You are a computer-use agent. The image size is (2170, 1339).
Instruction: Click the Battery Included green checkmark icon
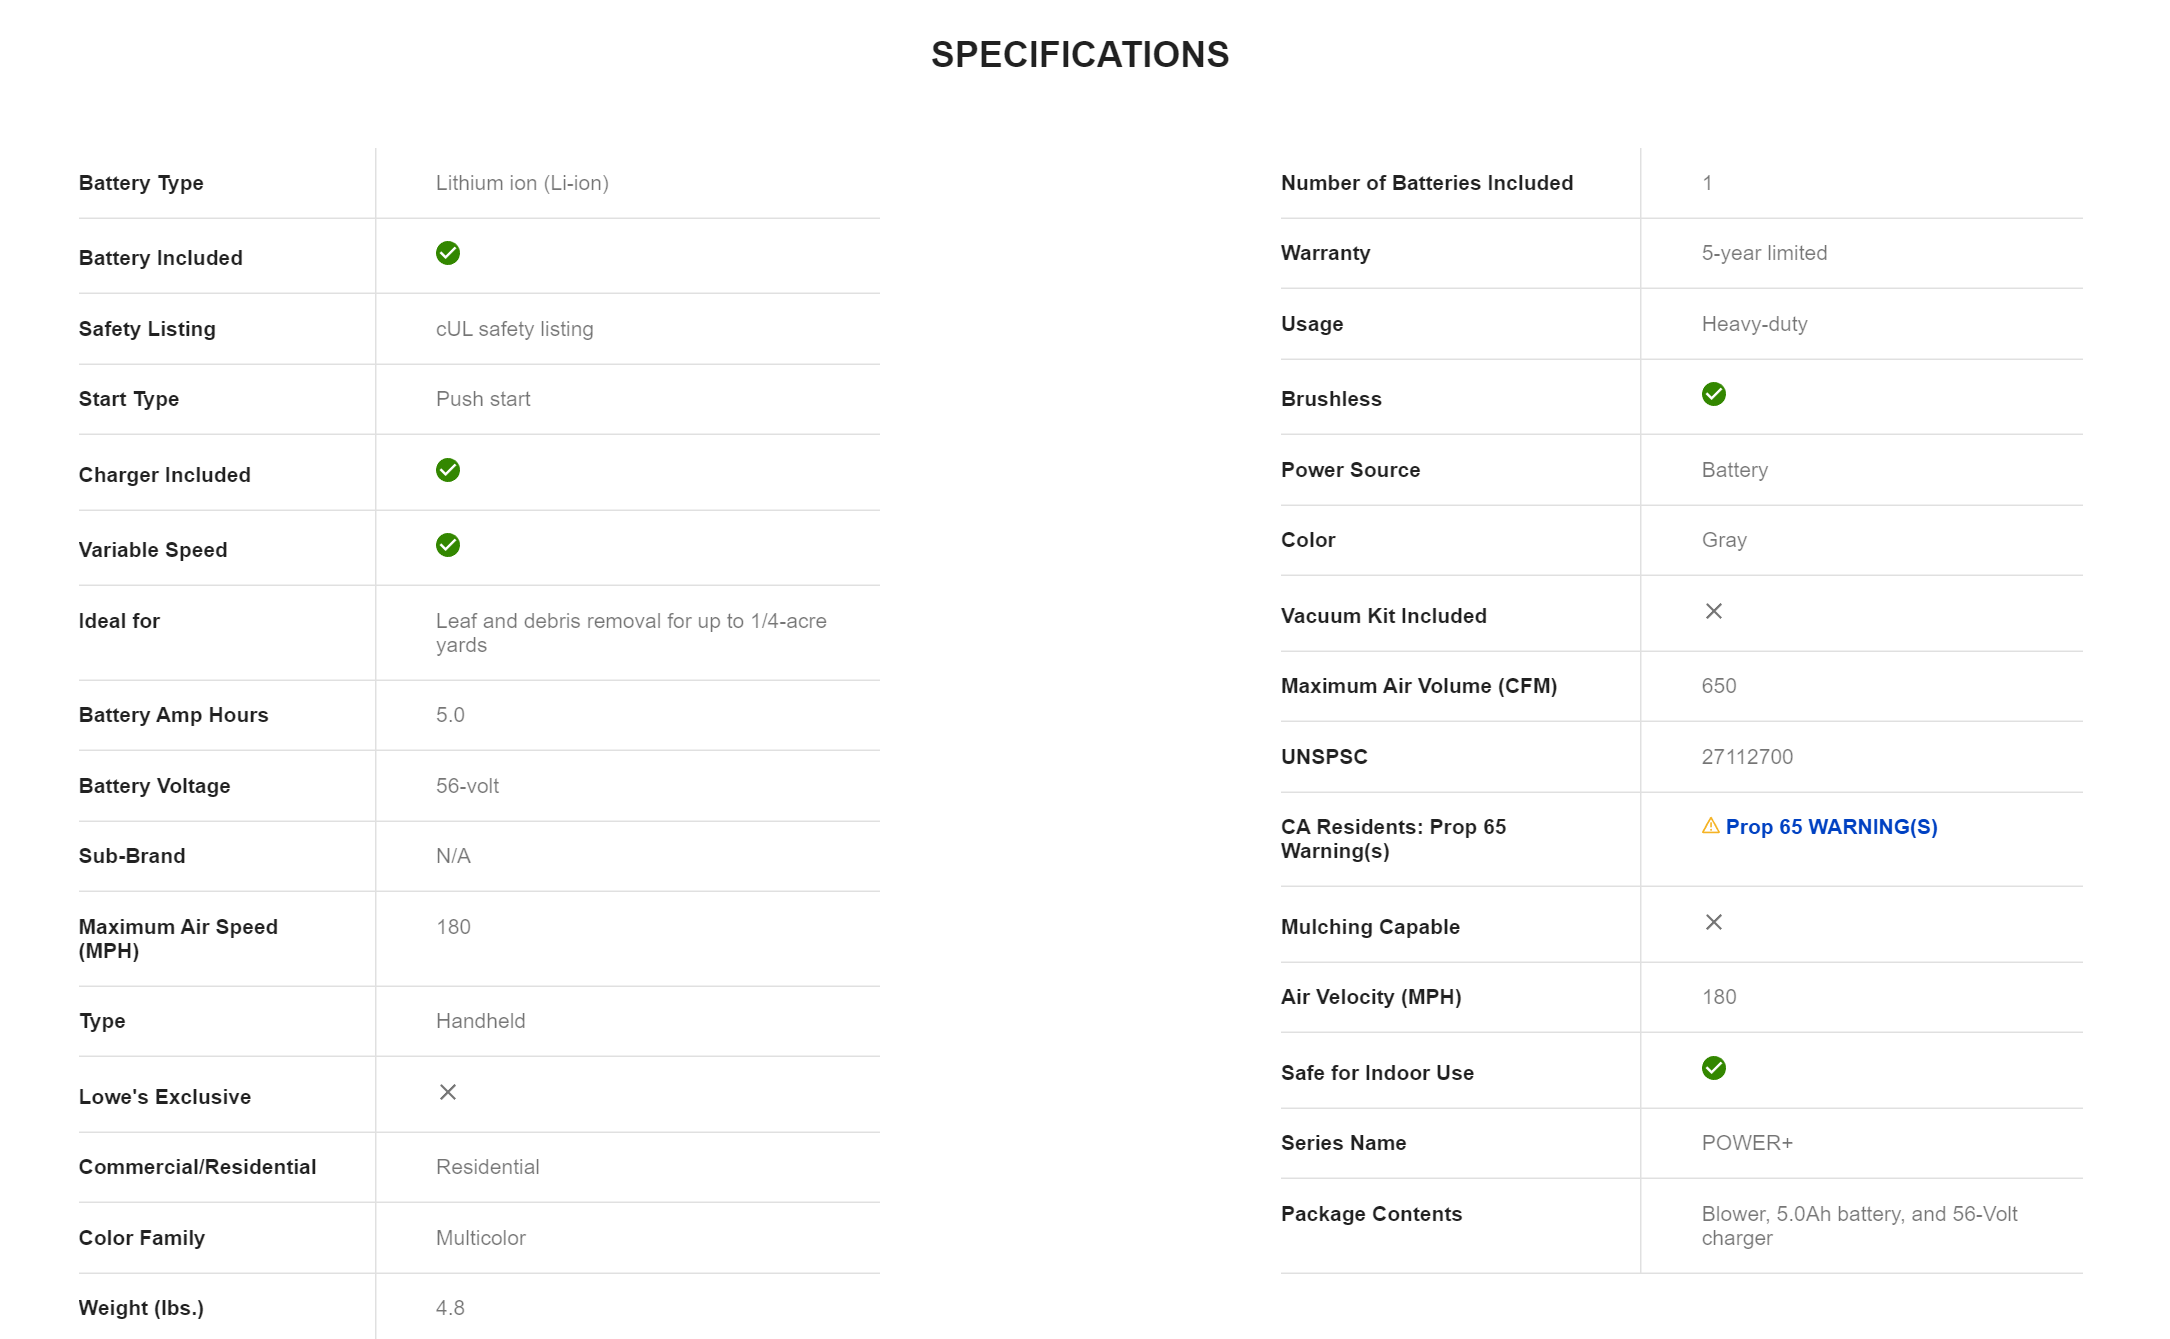[x=448, y=253]
